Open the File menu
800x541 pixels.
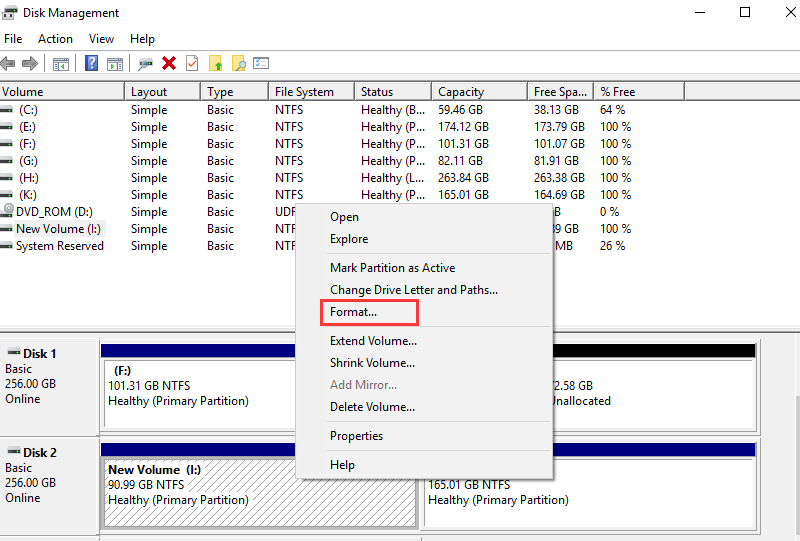pyautogui.click(x=13, y=39)
